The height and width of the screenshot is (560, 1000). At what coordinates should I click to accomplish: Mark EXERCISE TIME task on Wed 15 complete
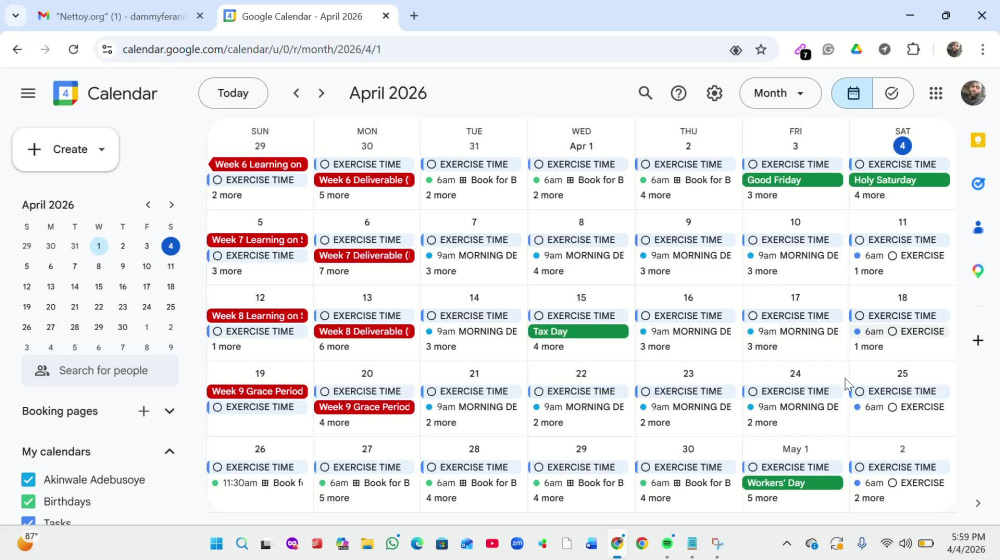click(x=539, y=316)
